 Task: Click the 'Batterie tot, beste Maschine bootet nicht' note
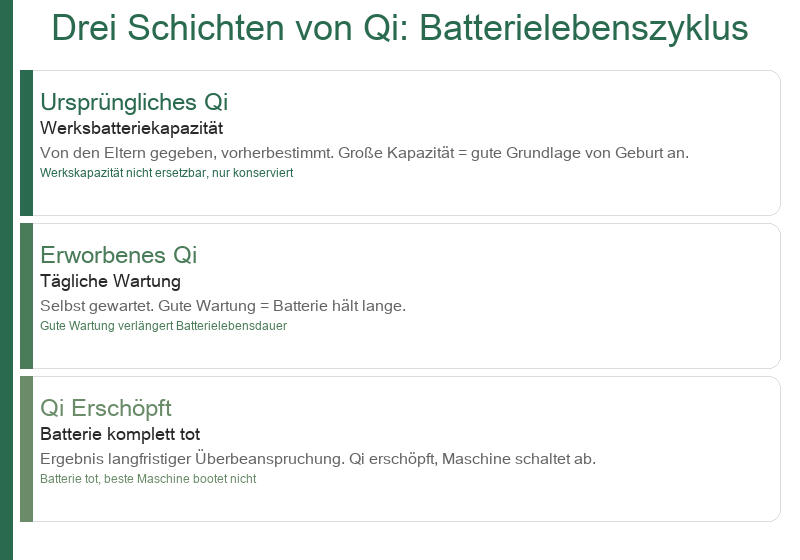pos(148,479)
